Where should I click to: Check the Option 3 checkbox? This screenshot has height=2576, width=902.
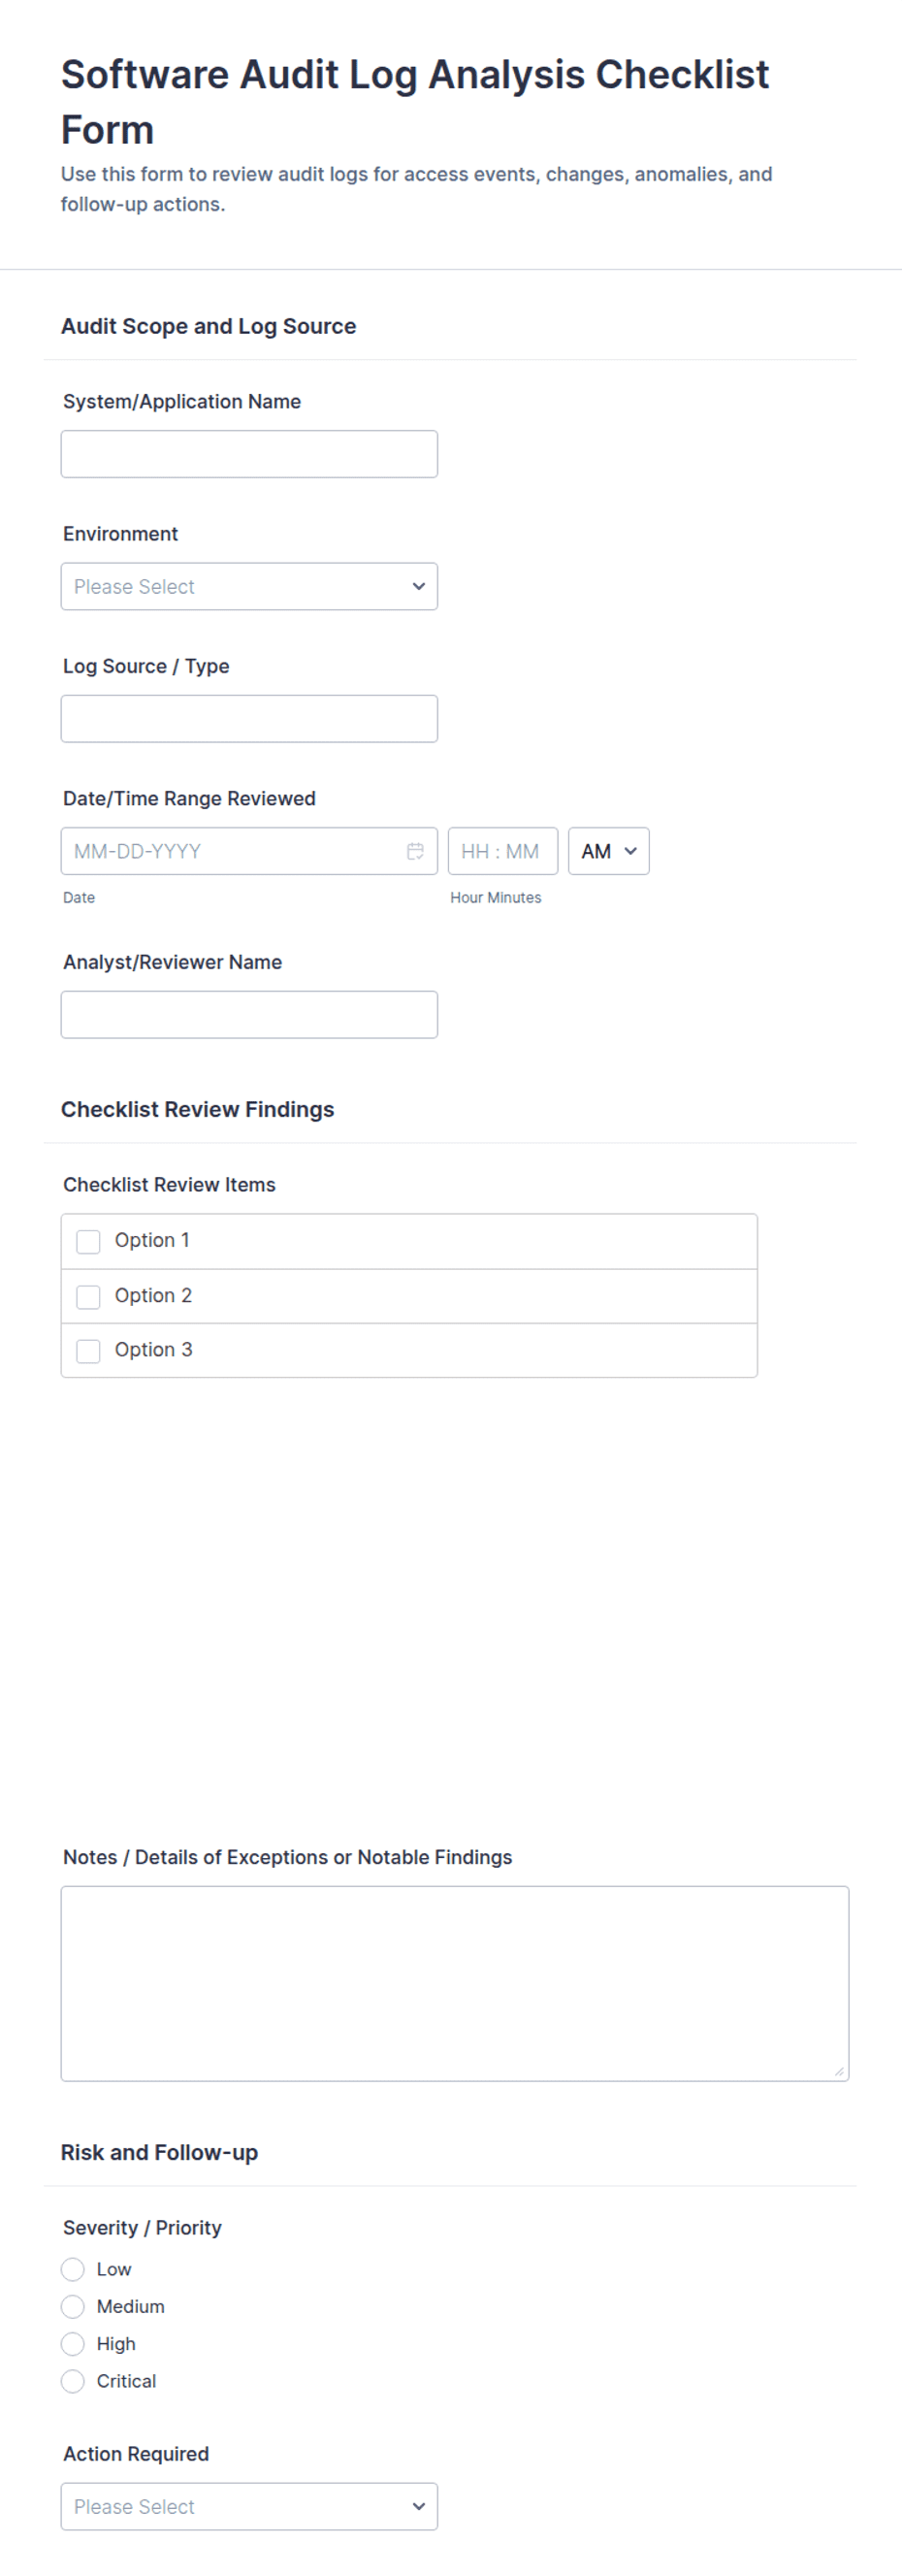pos(88,1350)
